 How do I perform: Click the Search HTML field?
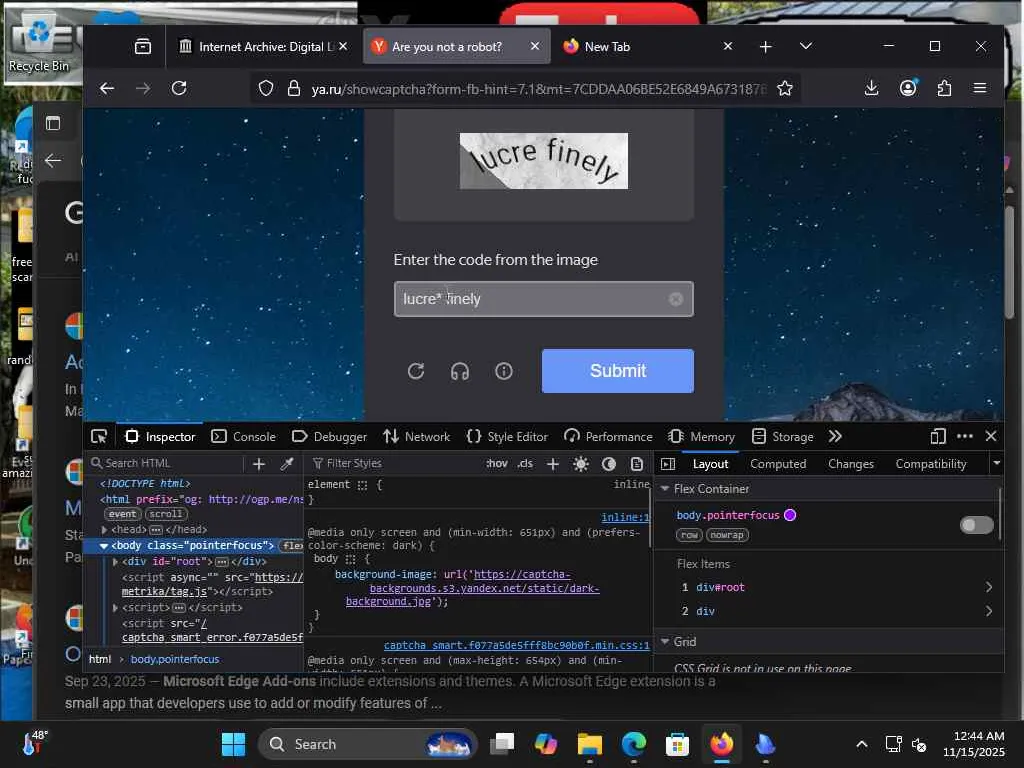click(x=167, y=463)
